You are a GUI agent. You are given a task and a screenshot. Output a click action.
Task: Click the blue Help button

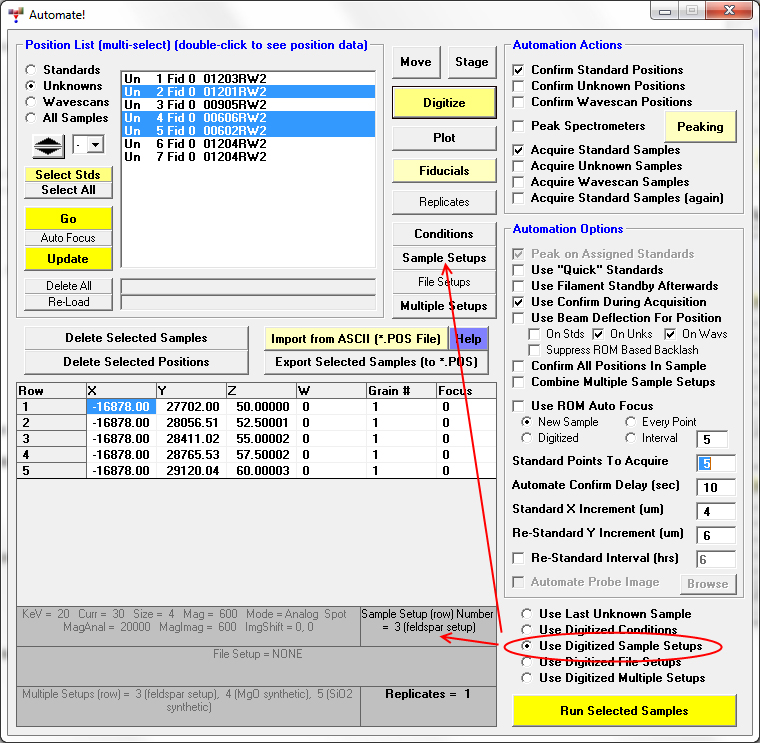point(468,339)
